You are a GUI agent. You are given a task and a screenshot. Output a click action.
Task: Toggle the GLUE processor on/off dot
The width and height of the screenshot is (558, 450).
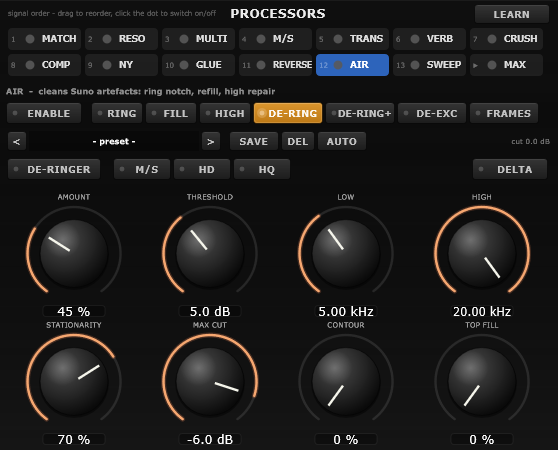[184, 65]
